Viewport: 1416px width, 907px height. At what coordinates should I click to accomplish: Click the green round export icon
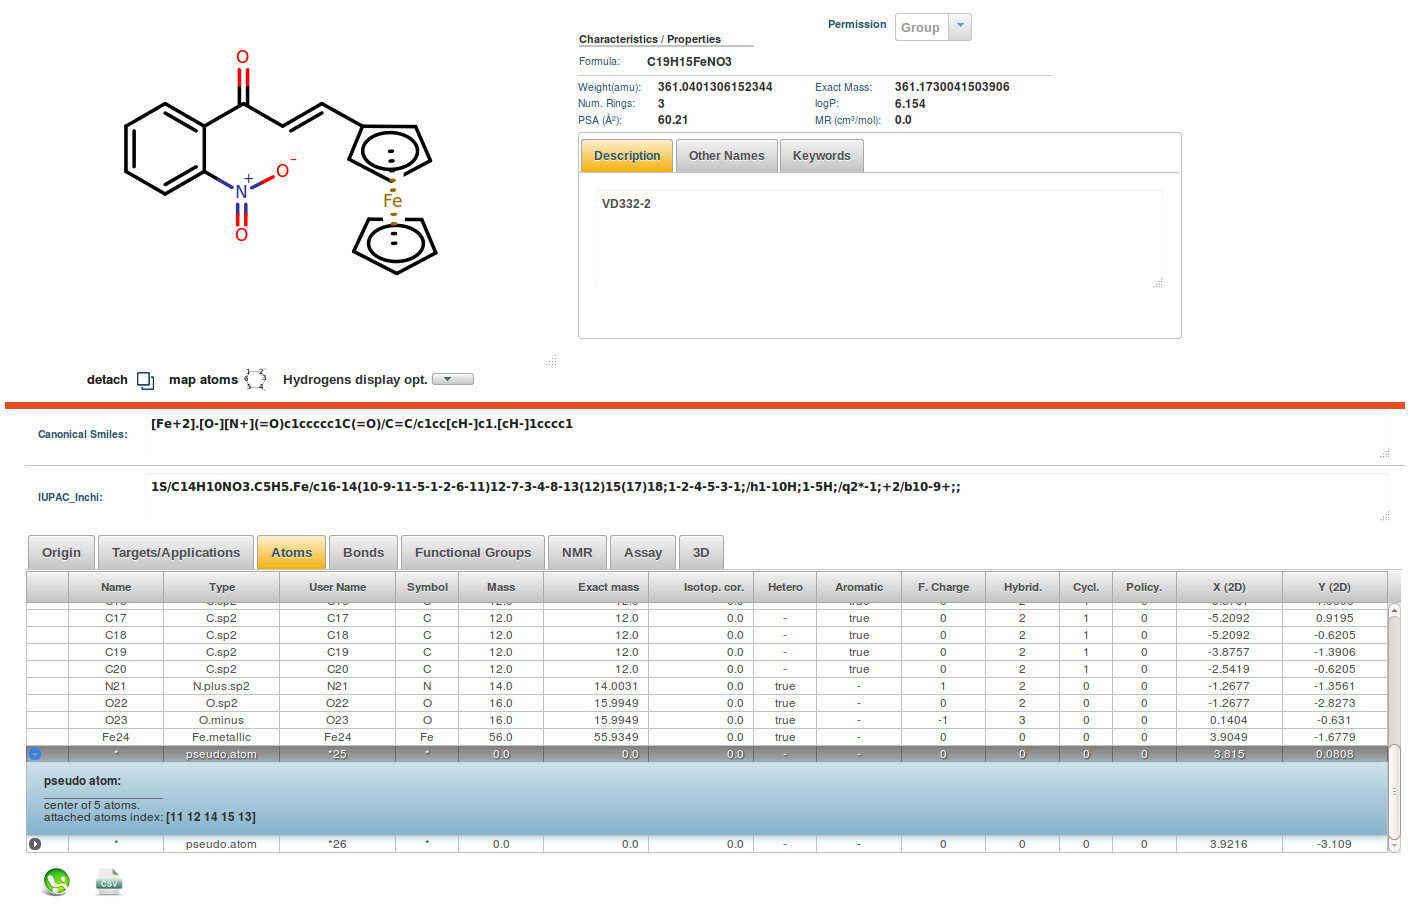pos(56,881)
